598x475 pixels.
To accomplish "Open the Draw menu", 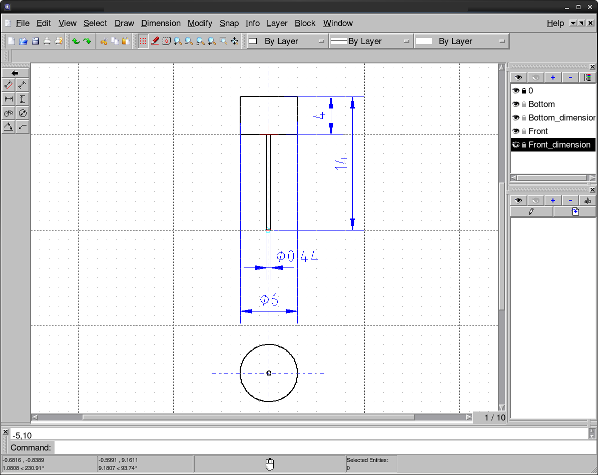I will point(124,23).
